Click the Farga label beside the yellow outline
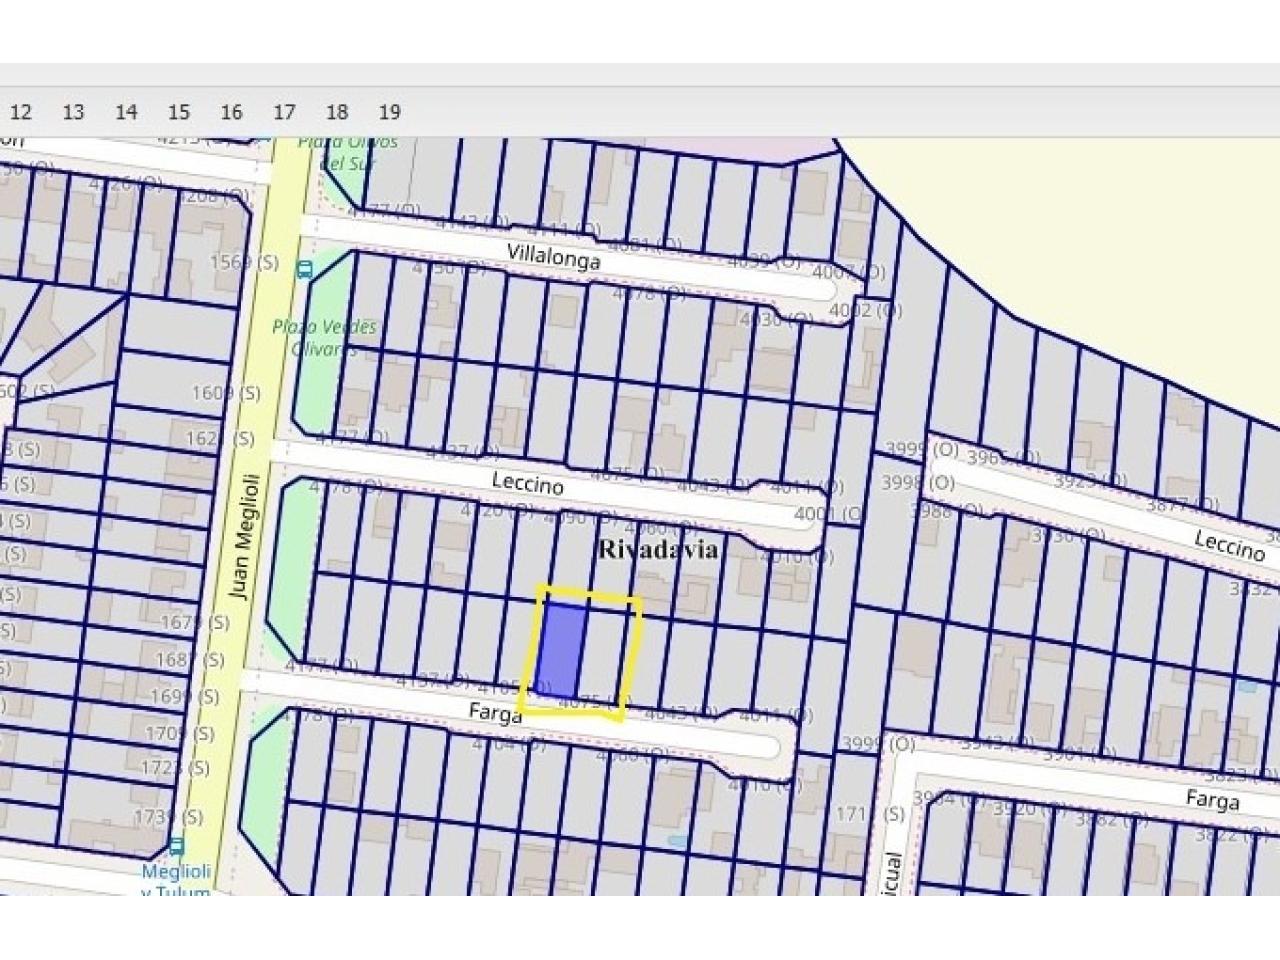This screenshot has height=960, width=1280. (x=495, y=713)
